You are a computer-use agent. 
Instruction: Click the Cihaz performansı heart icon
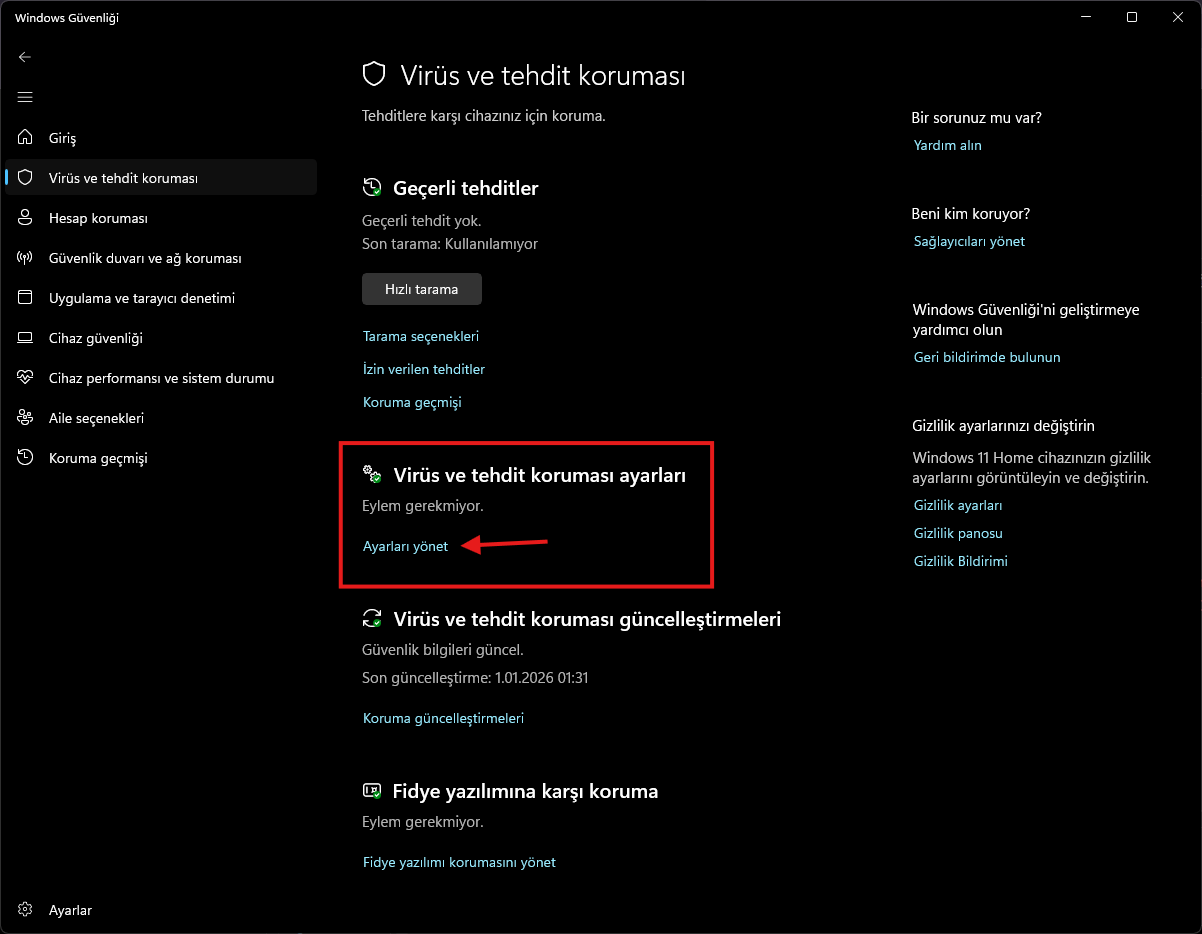(25, 378)
